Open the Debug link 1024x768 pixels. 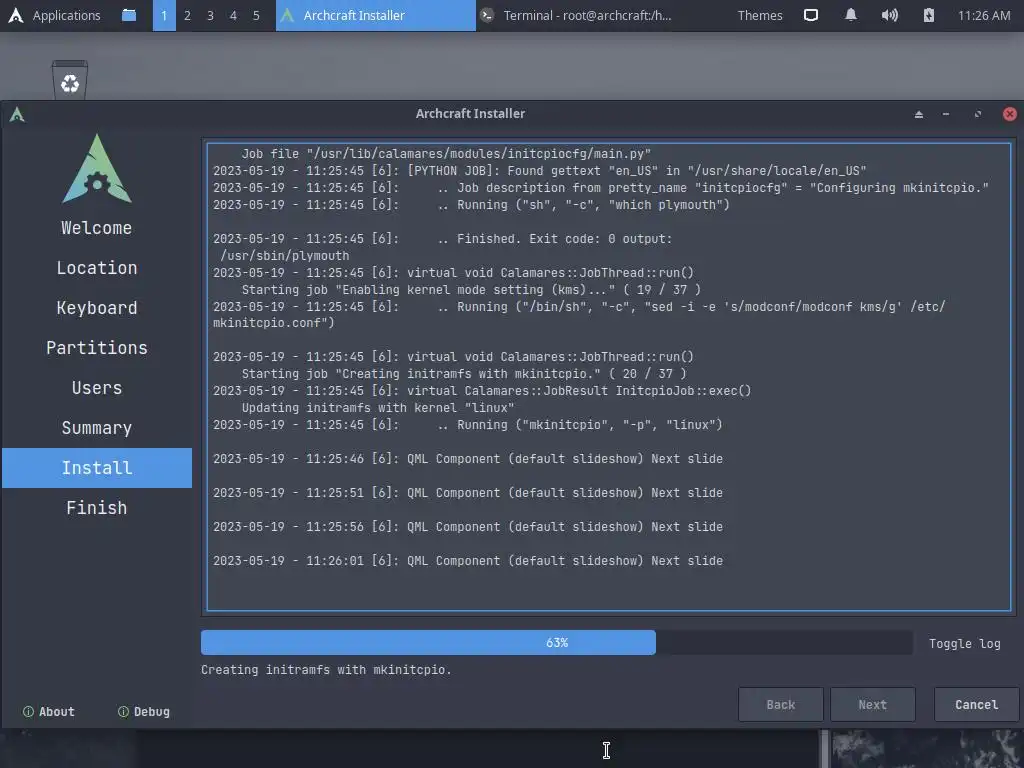[144, 712]
